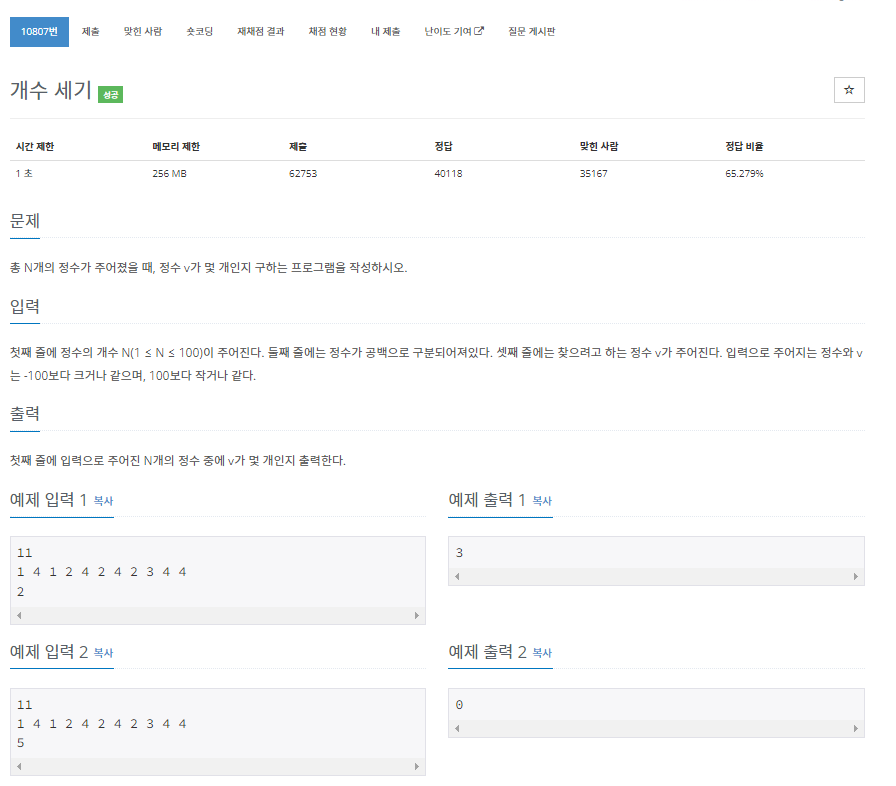The image size is (896, 786).
Task: Click left scroll arrow in 예제 입력 1 box
Action: click(x=19, y=616)
